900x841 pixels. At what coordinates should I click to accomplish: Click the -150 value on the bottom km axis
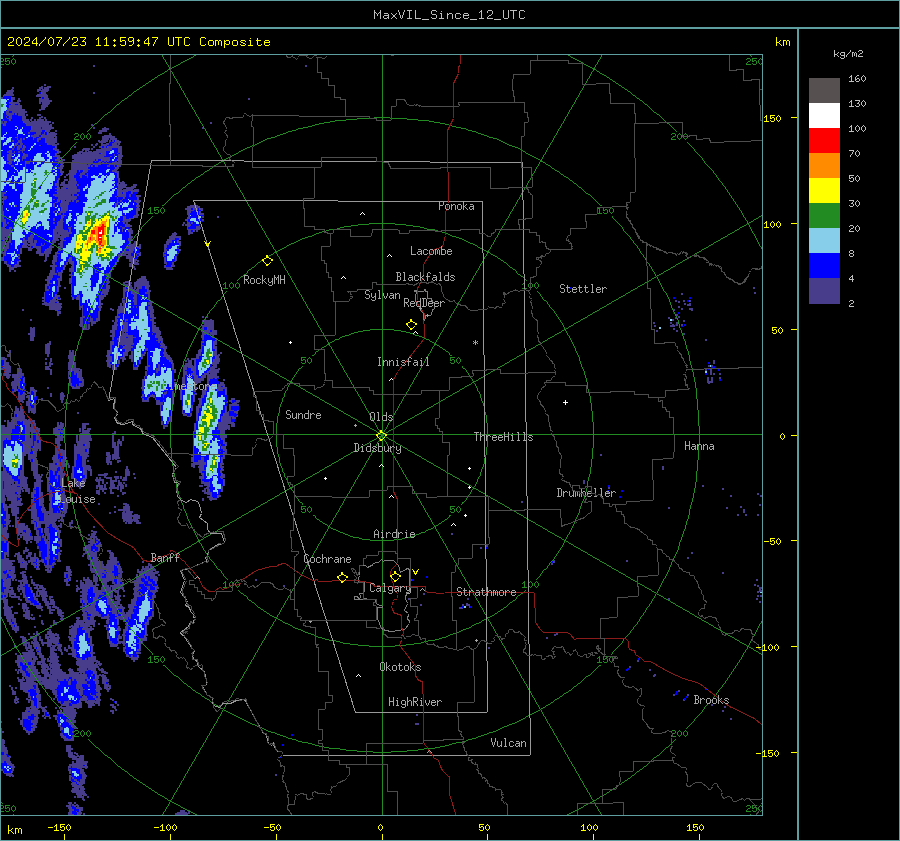(59, 827)
